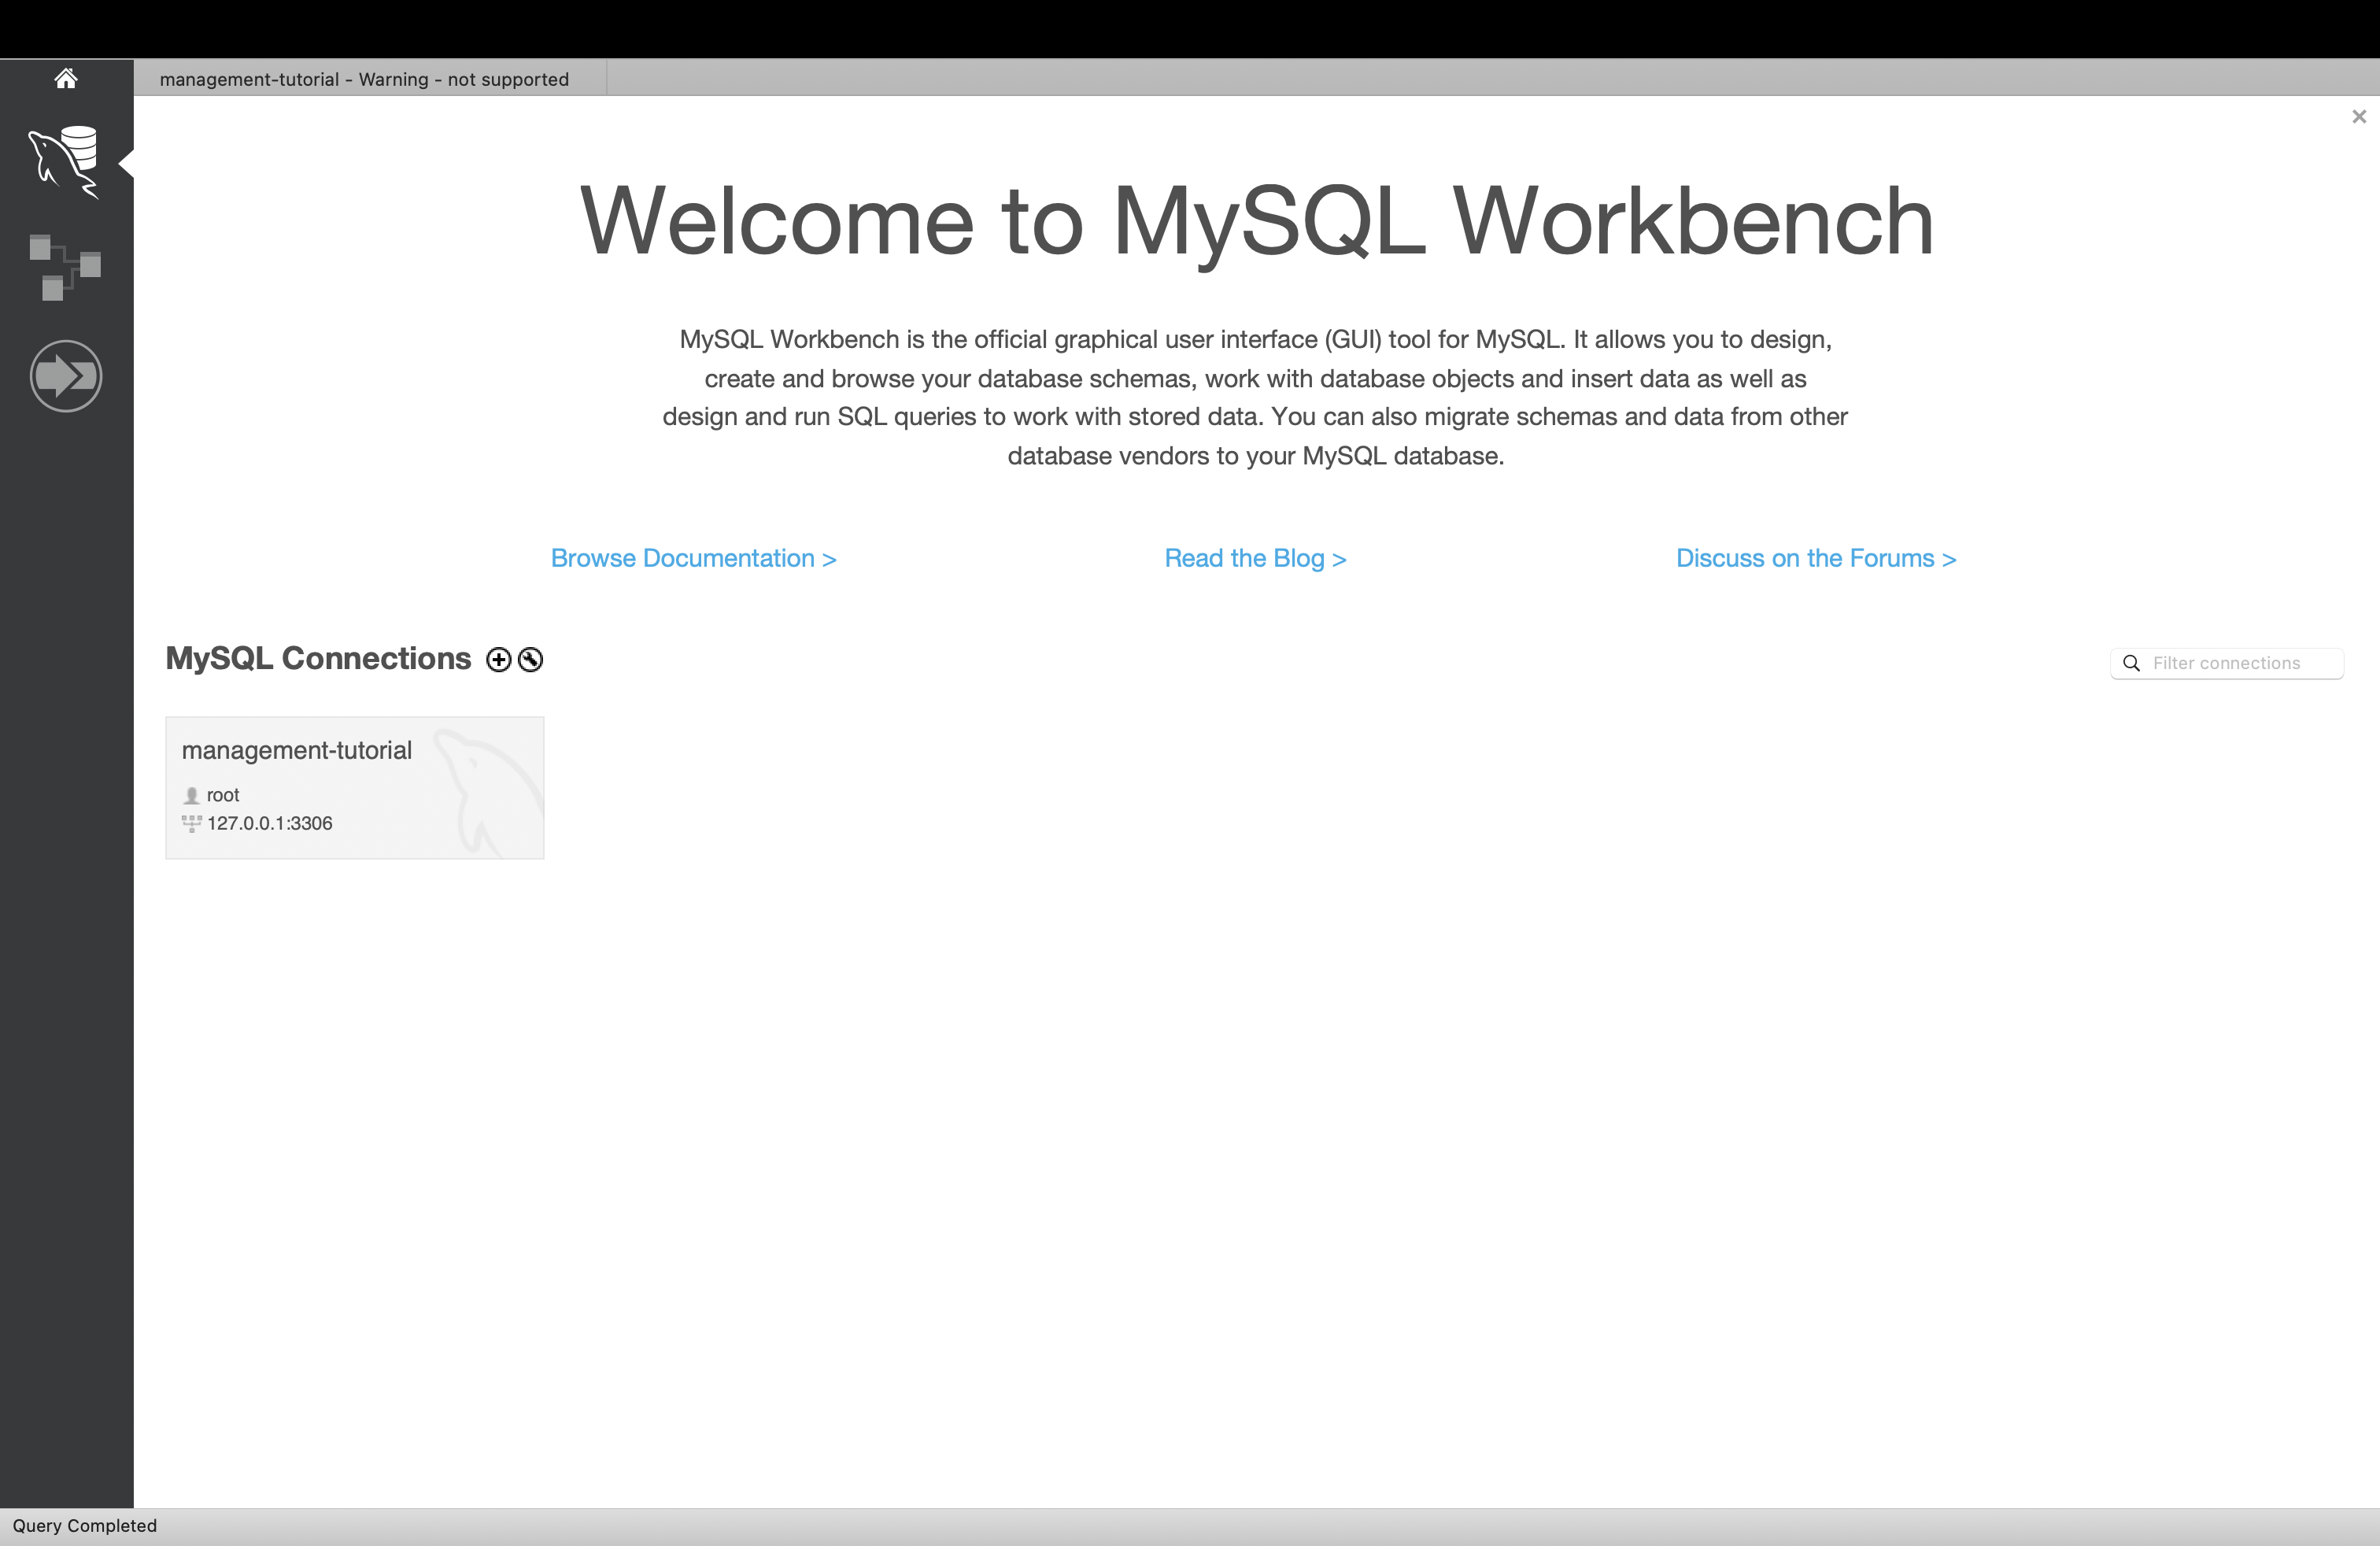
Task: Open the management-tutorial connection tile
Action: point(355,788)
